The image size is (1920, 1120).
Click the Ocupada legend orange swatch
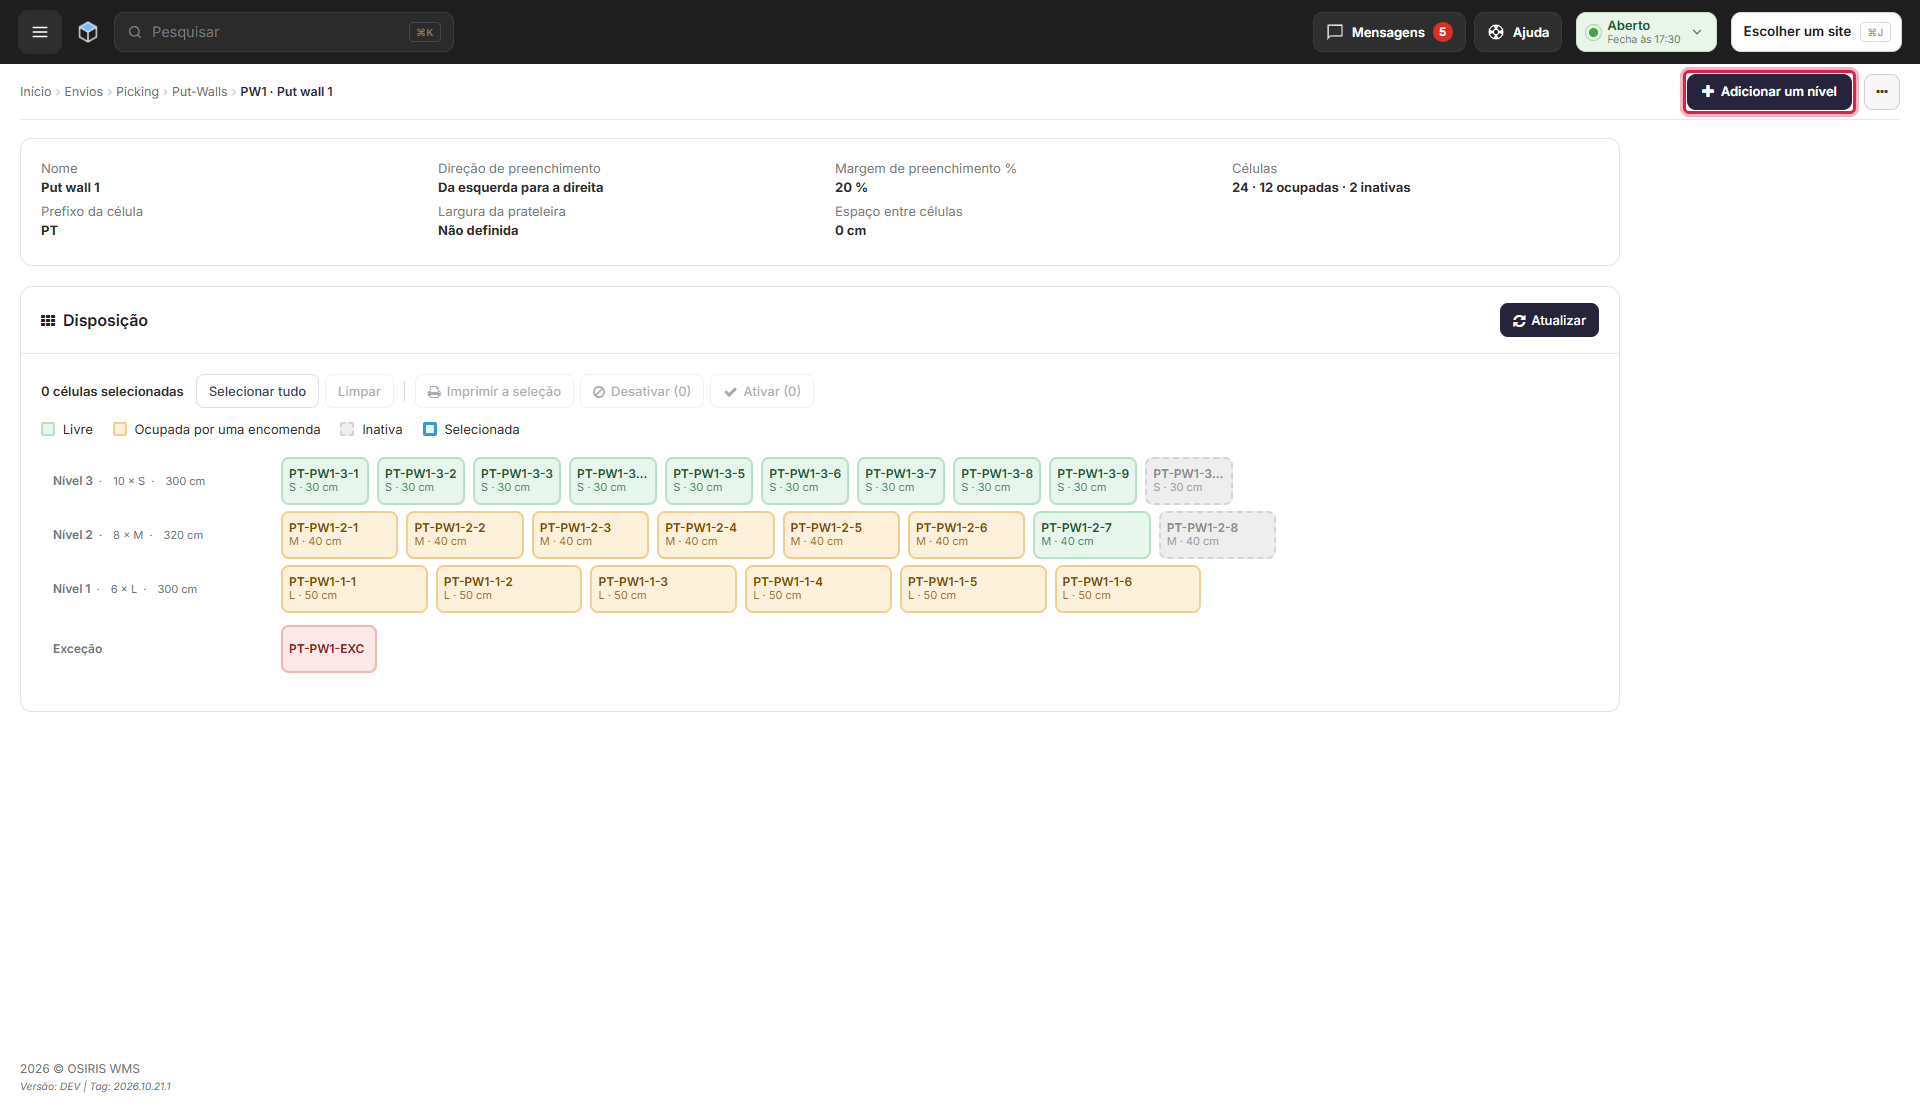click(x=120, y=429)
